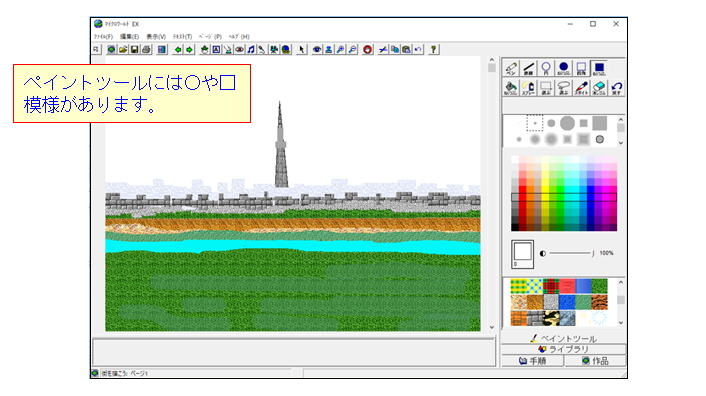Select the eraser tool
Viewport: 706px width, 396px height.
pyautogui.click(x=599, y=88)
